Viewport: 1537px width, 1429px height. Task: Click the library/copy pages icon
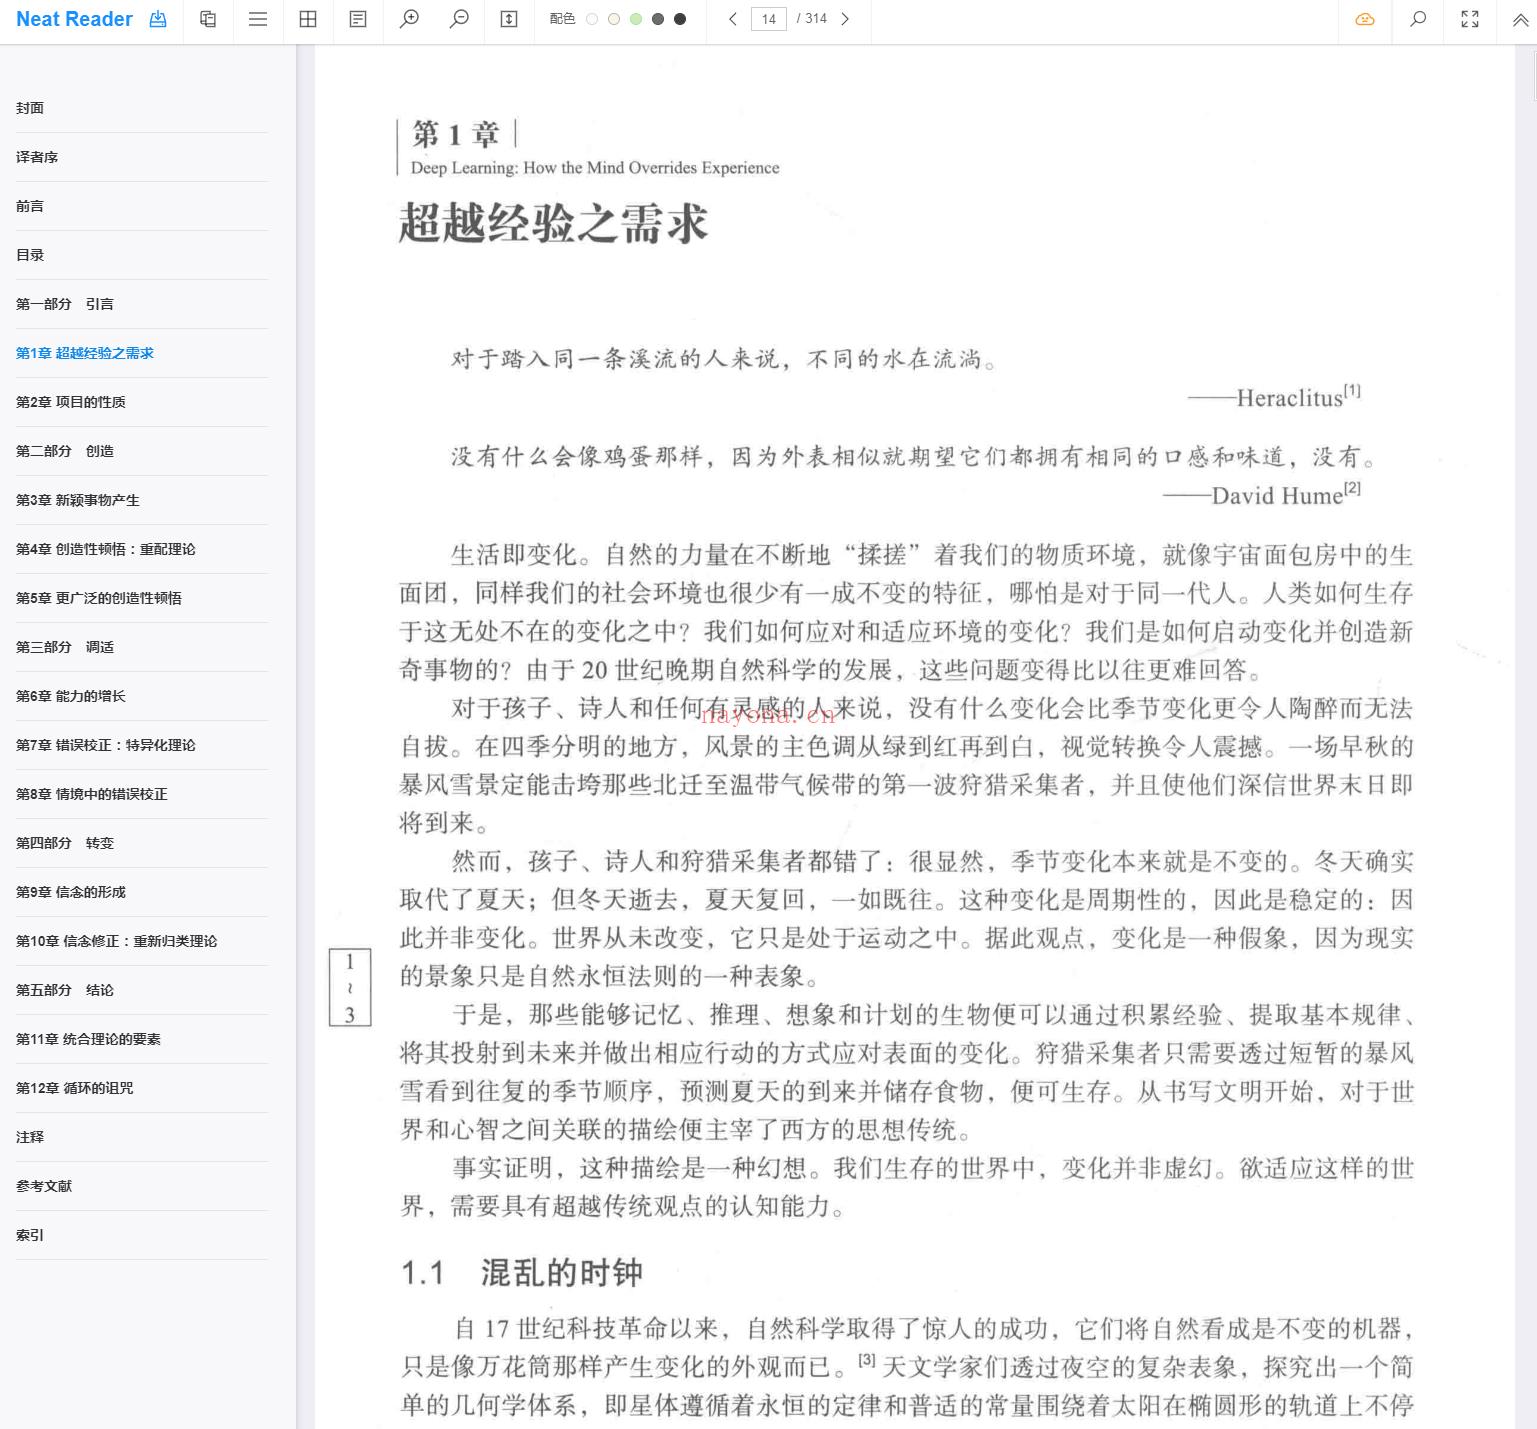pyautogui.click(x=208, y=19)
